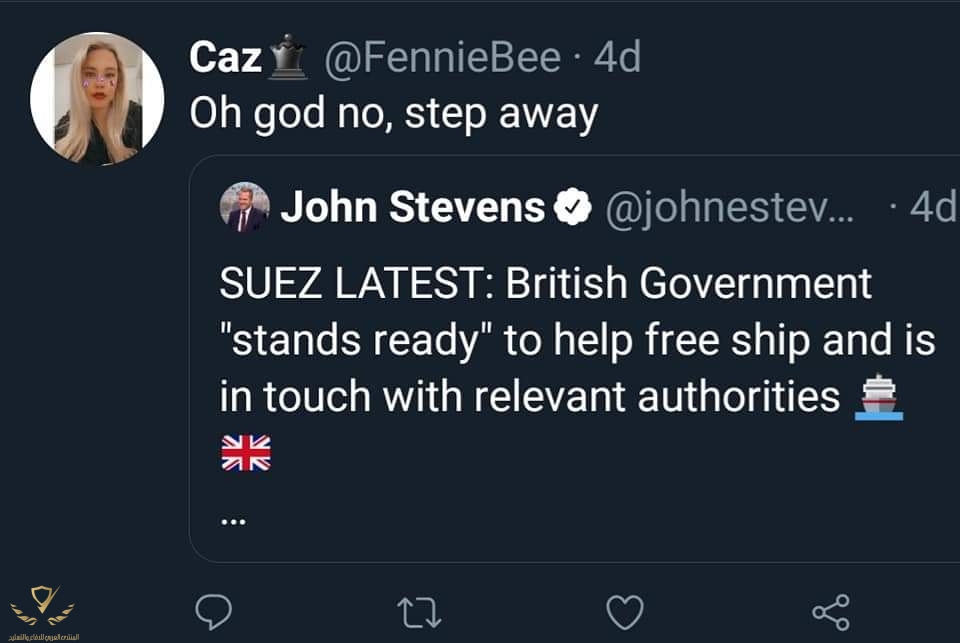This screenshot has height=643, width=960.
Task: Click the ship emoji in quoted tweet
Action: coord(881,396)
